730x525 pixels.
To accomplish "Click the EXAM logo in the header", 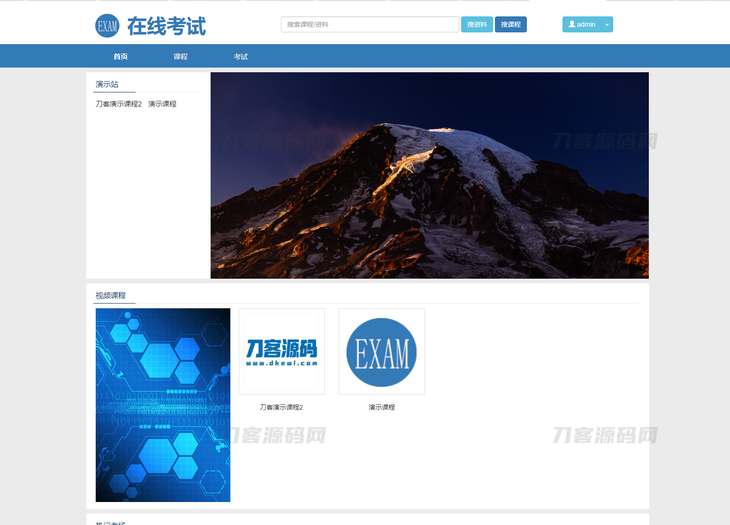I will (107, 25).
